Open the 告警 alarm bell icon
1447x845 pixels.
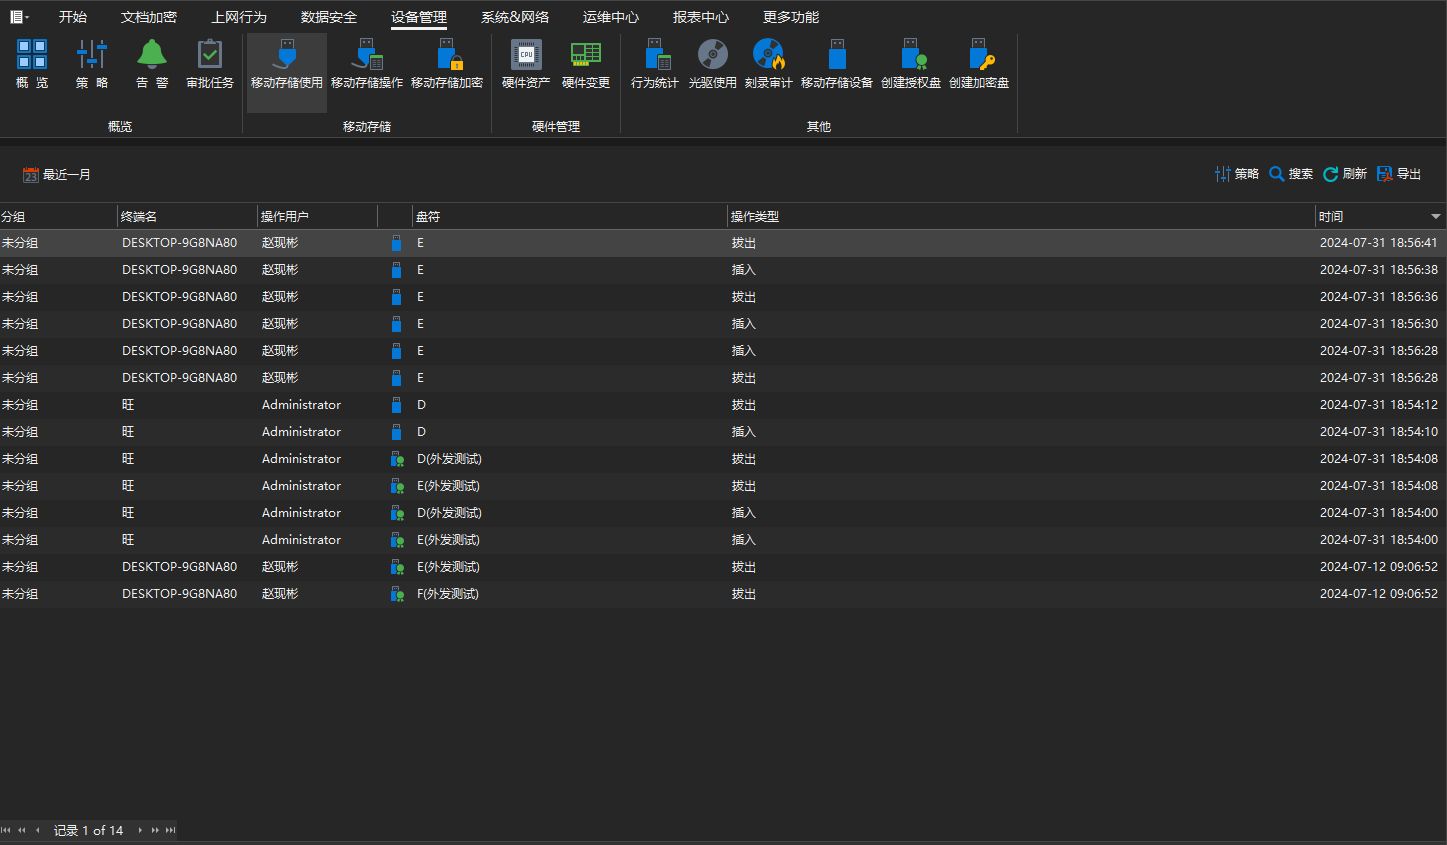[152, 53]
